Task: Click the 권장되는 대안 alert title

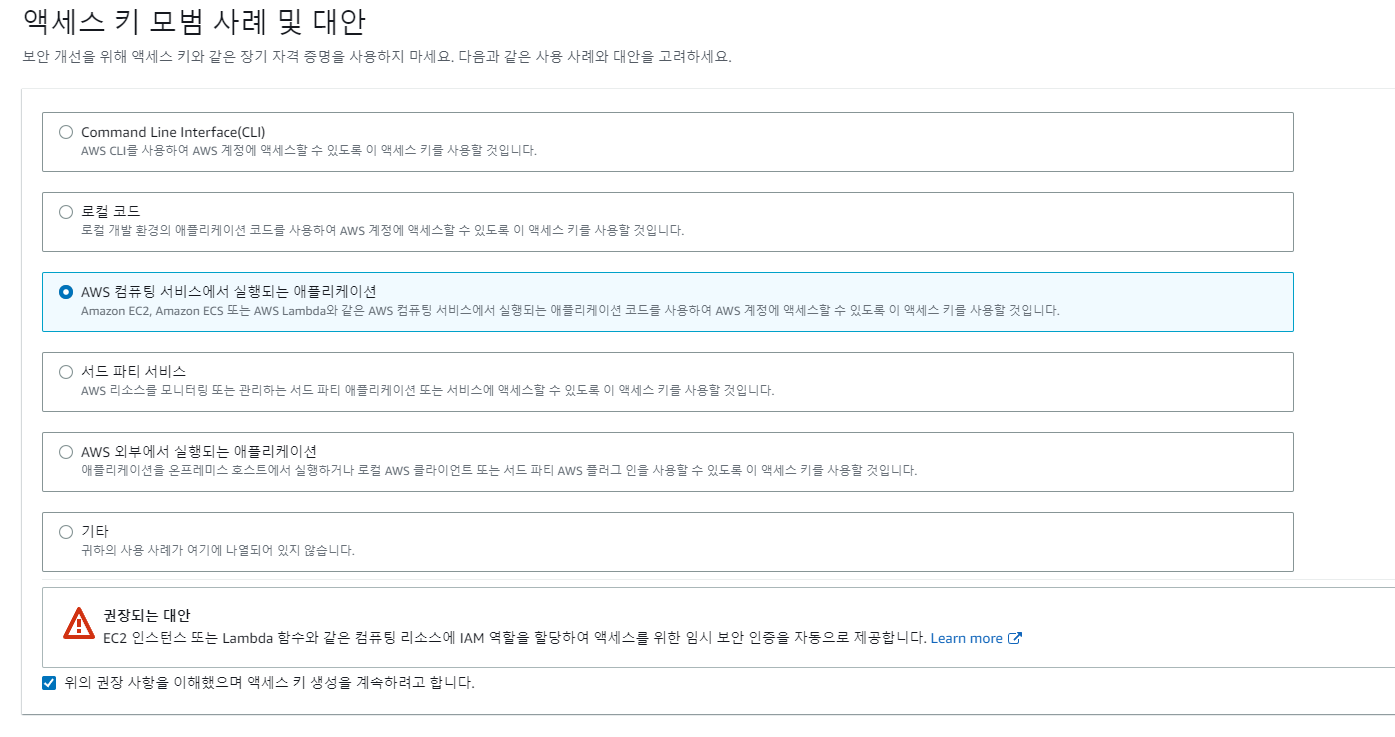Action: click(146, 615)
